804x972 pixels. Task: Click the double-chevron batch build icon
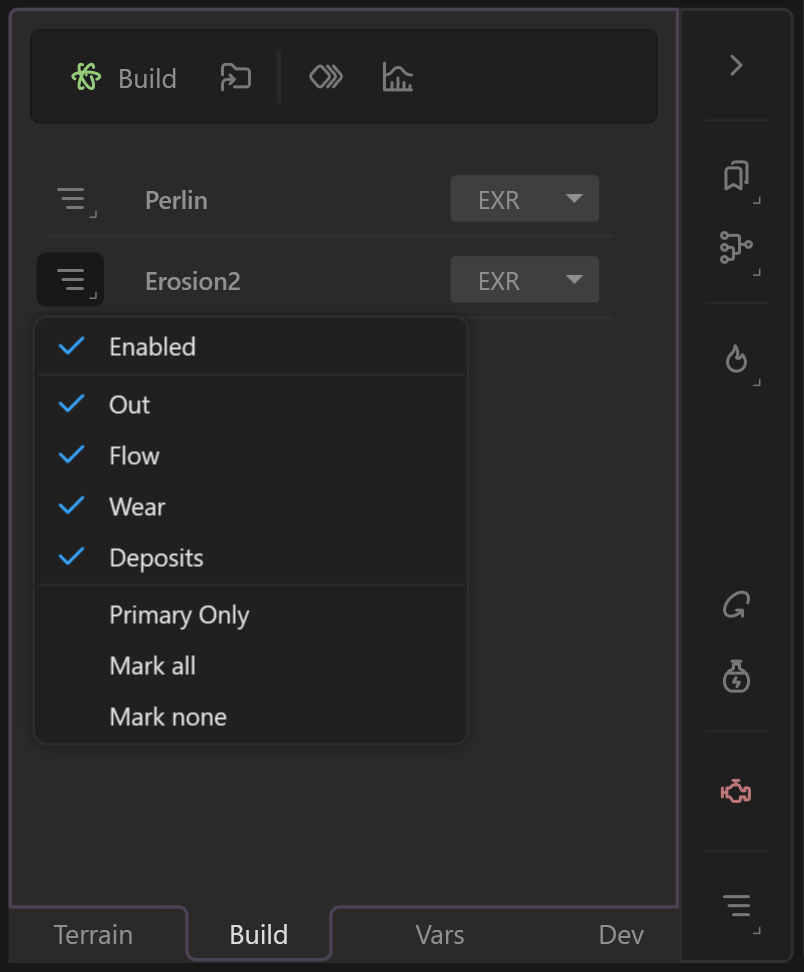(326, 77)
